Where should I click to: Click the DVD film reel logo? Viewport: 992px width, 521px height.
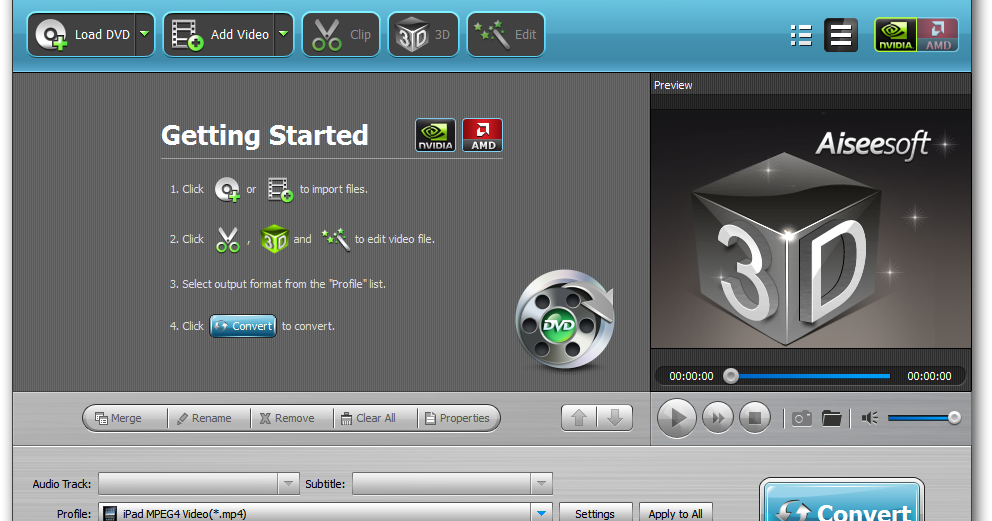click(564, 319)
